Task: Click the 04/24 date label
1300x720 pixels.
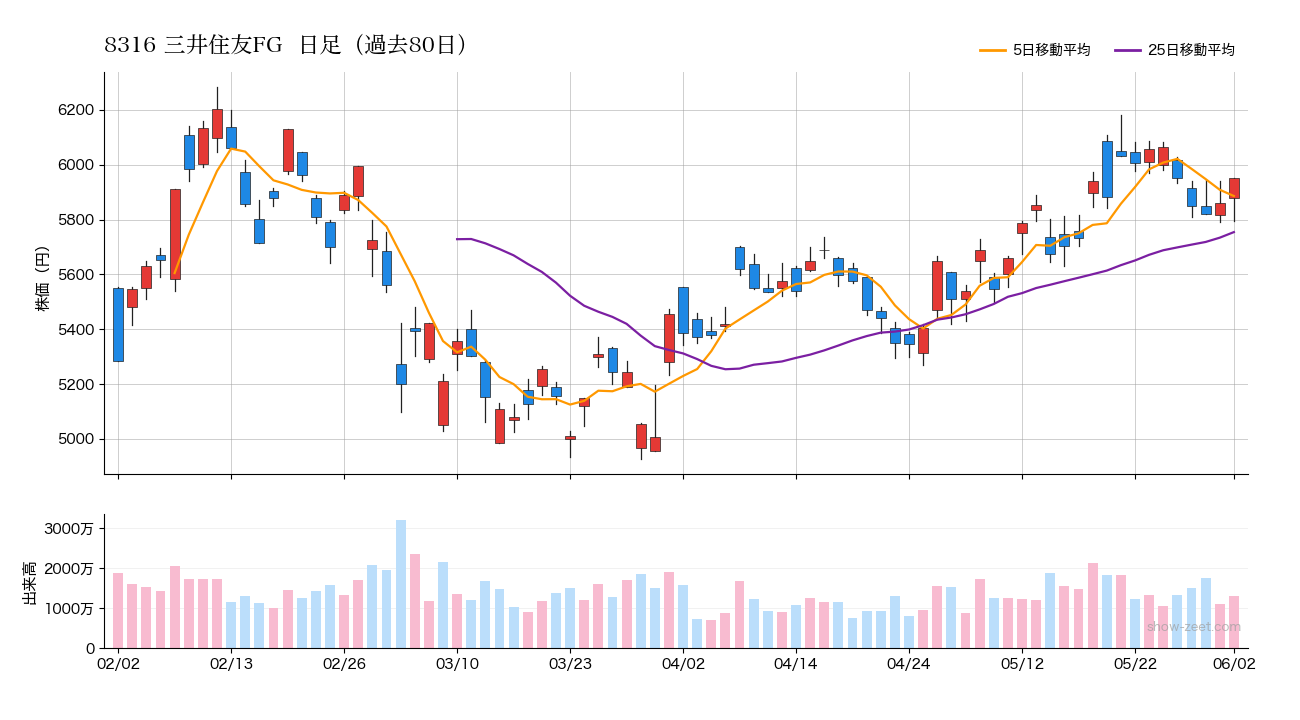Action: click(909, 663)
